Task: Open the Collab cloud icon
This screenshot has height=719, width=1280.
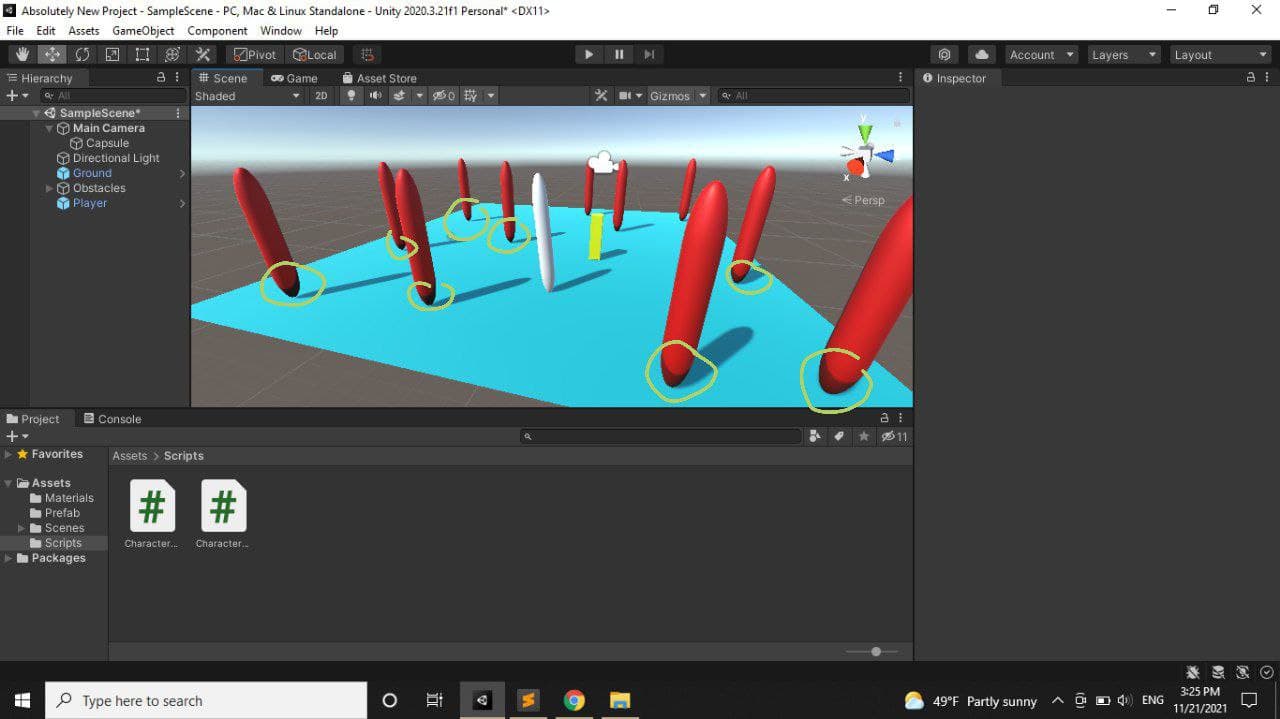Action: [981, 55]
